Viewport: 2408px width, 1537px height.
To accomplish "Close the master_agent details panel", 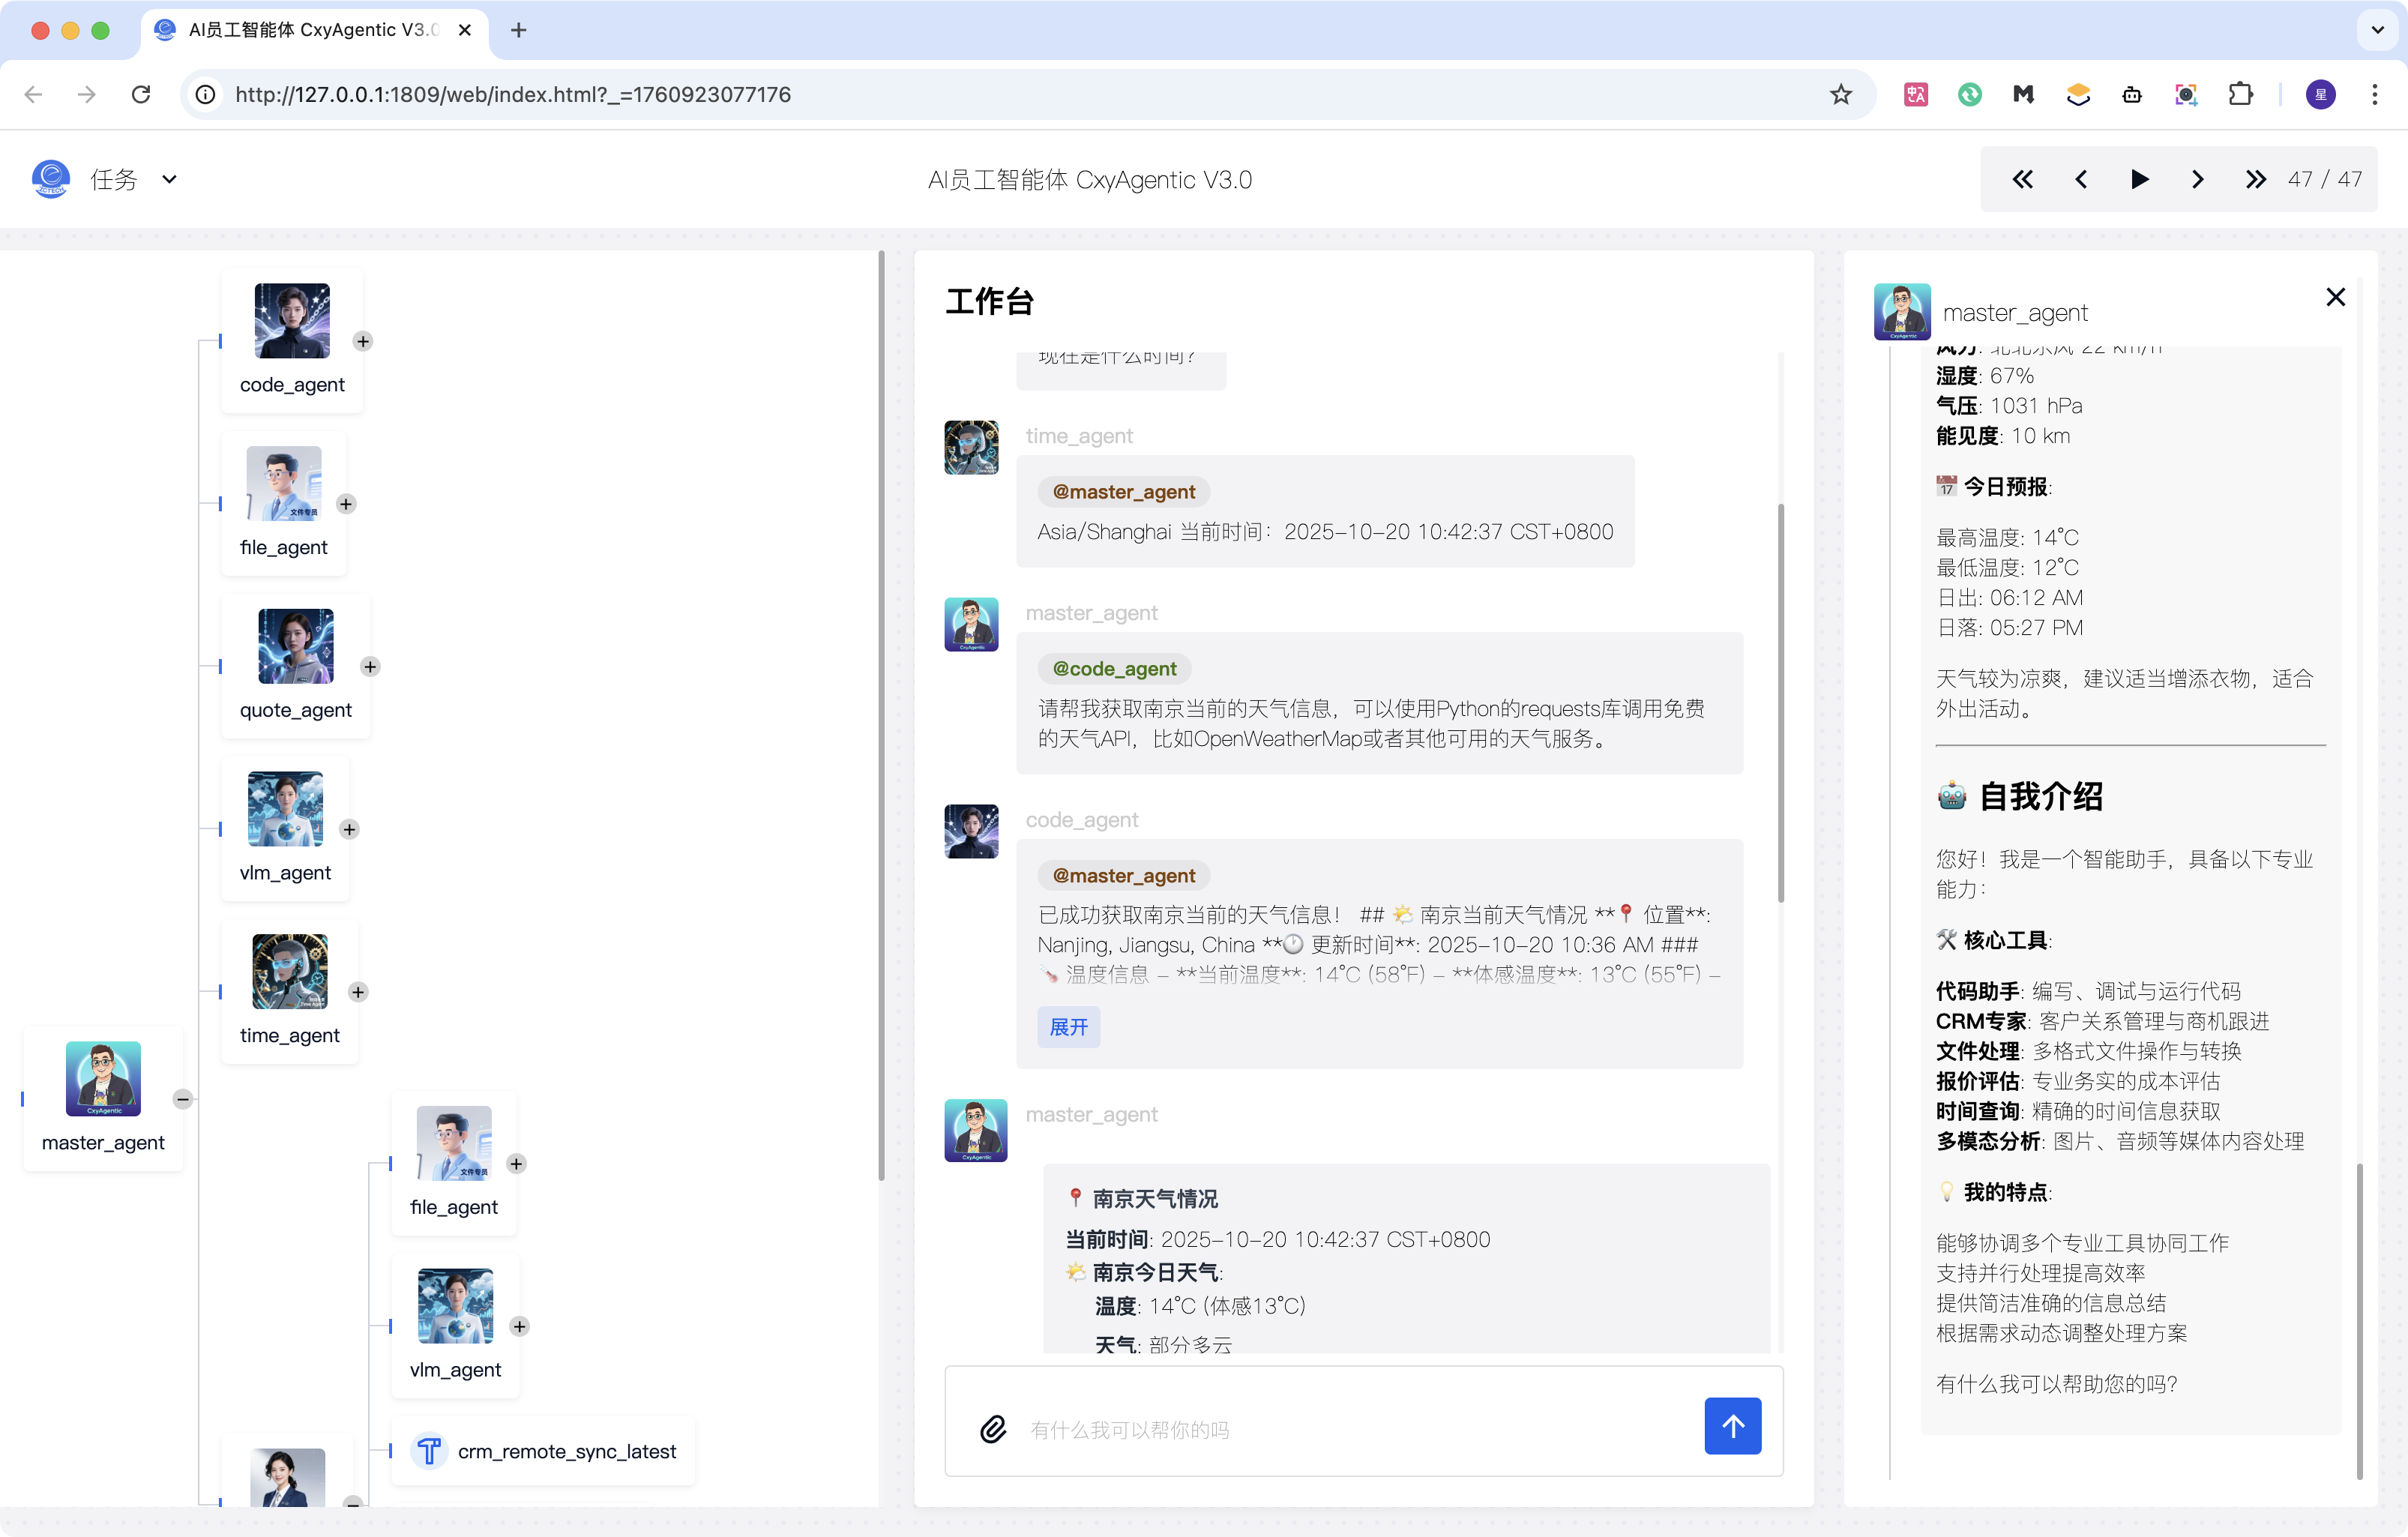I will click(2335, 297).
